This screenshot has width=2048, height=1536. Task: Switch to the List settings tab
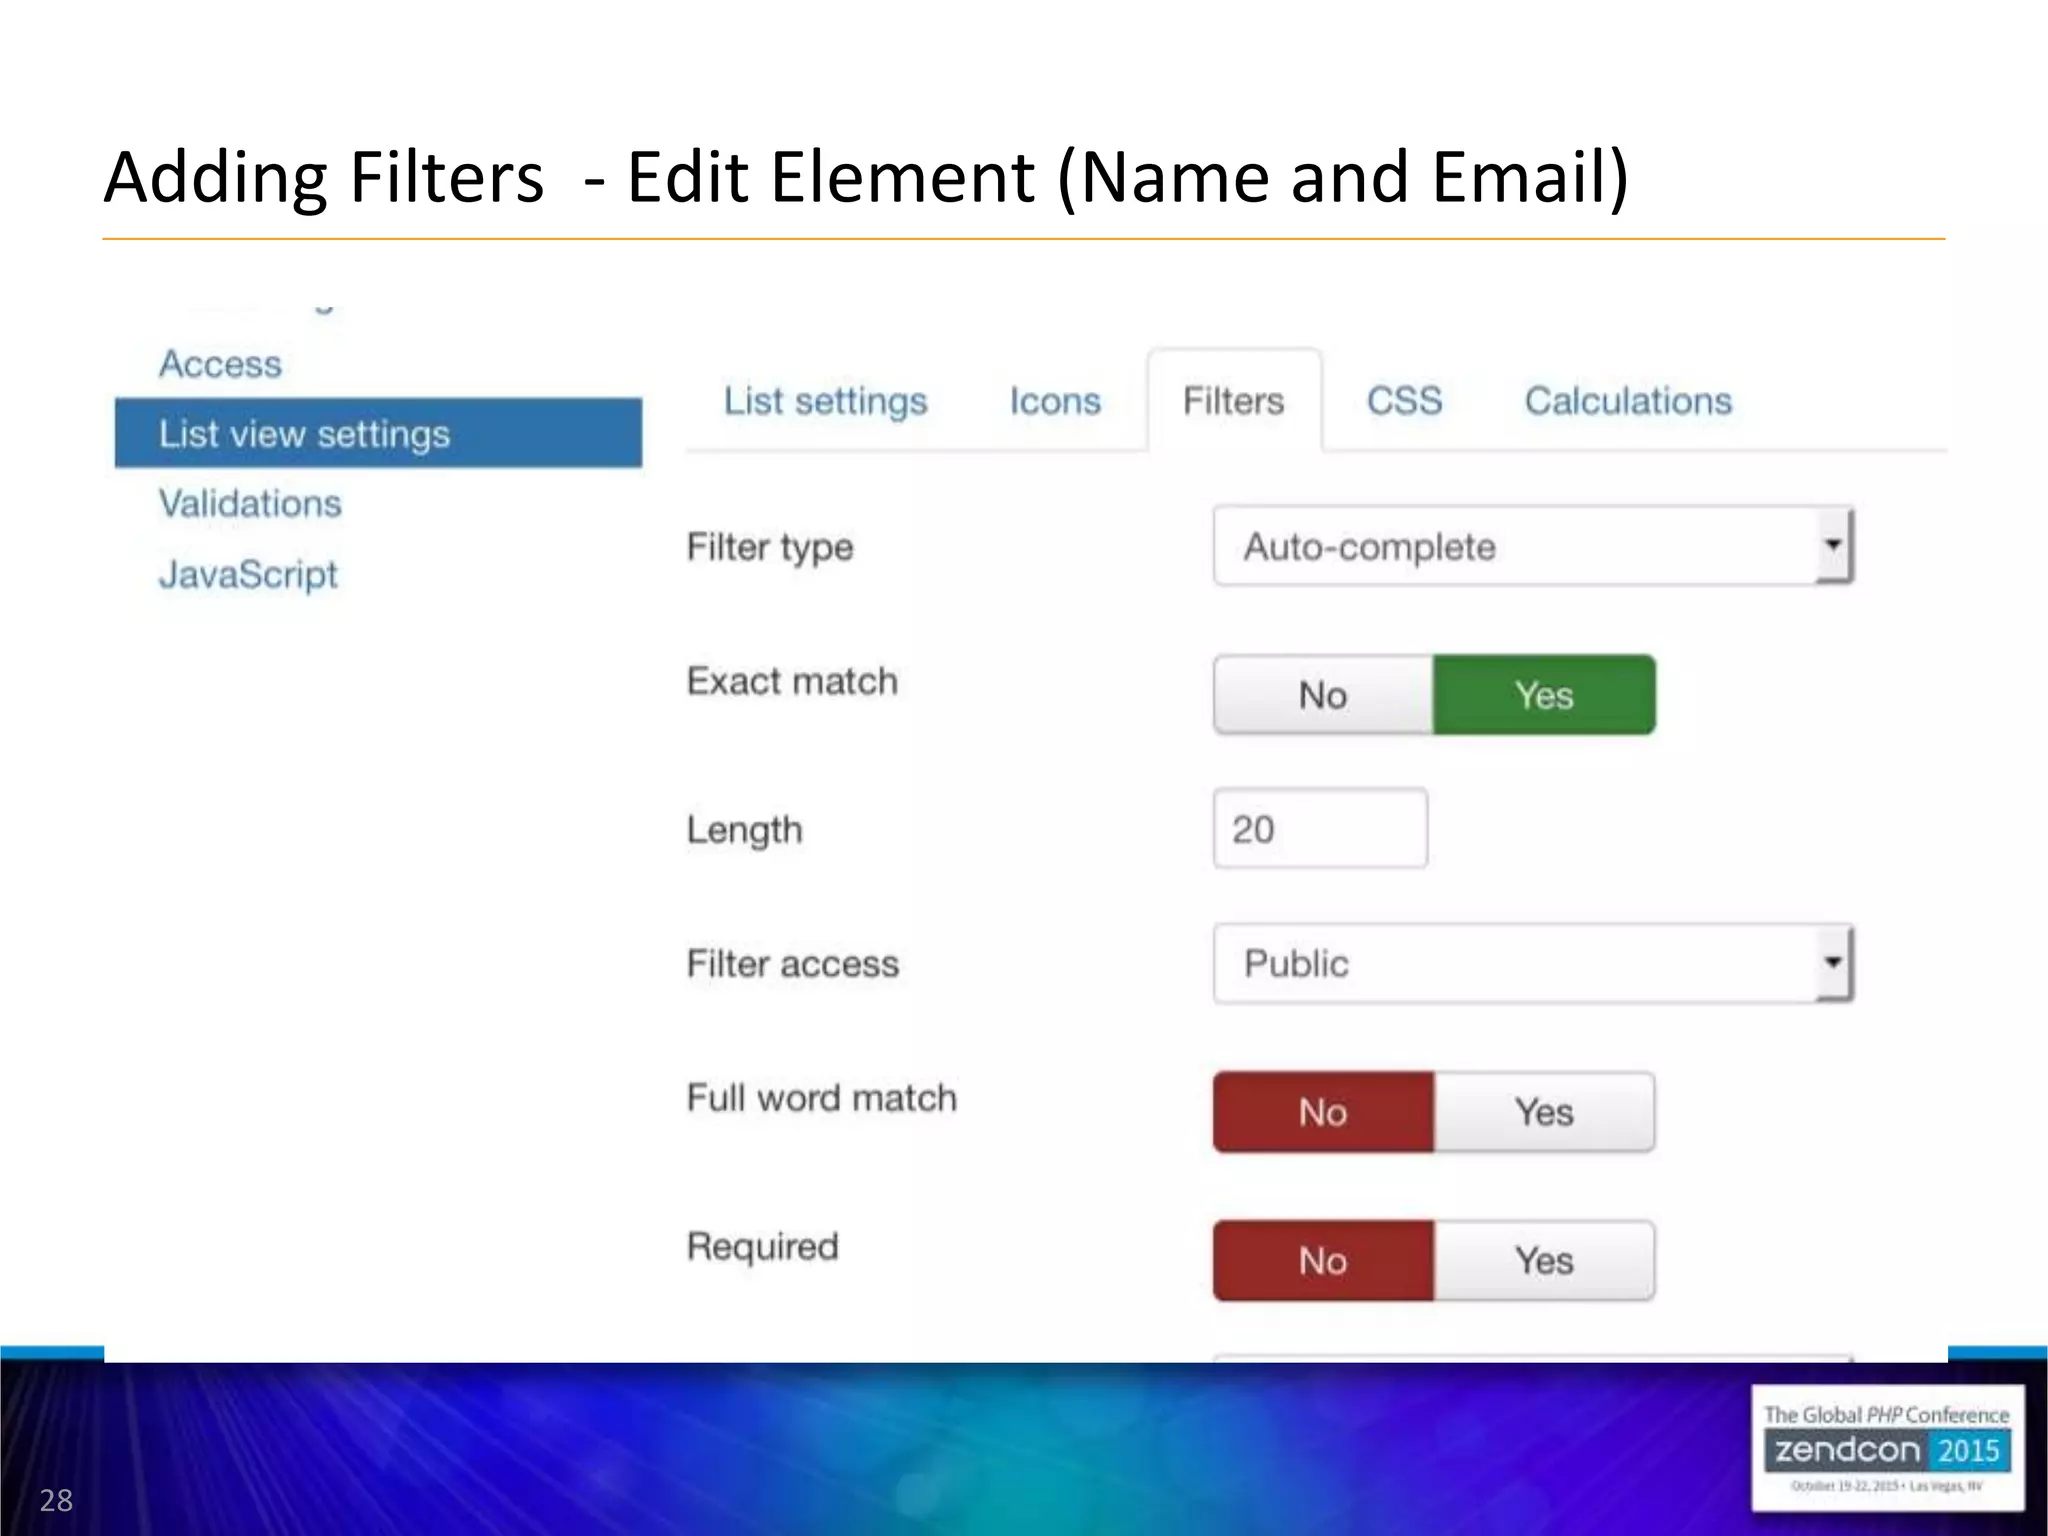pyautogui.click(x=825, y=401)
